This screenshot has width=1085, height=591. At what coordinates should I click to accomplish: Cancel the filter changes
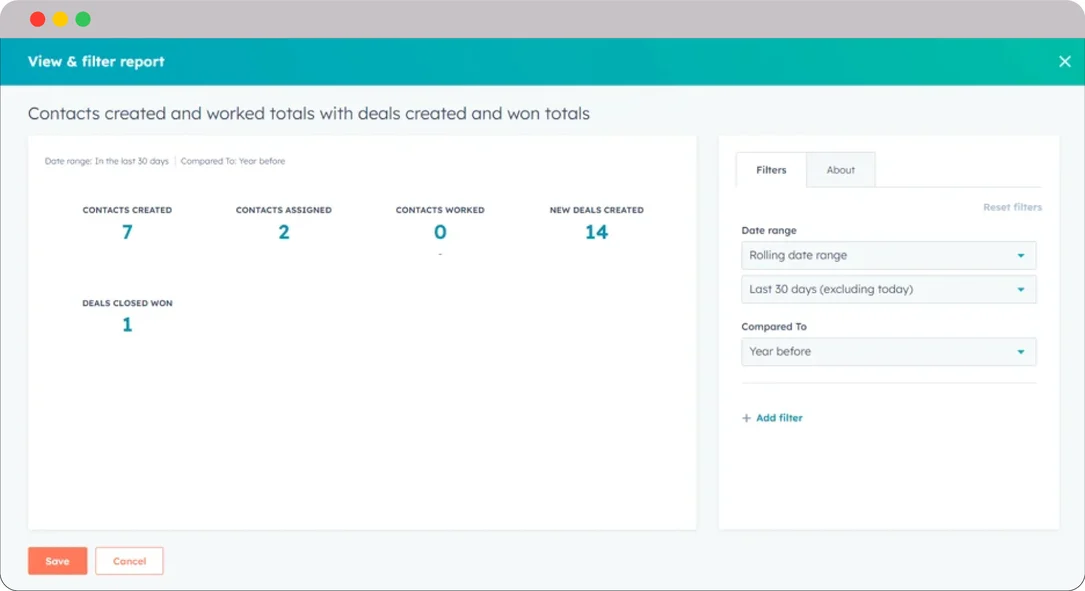point(129,561)
